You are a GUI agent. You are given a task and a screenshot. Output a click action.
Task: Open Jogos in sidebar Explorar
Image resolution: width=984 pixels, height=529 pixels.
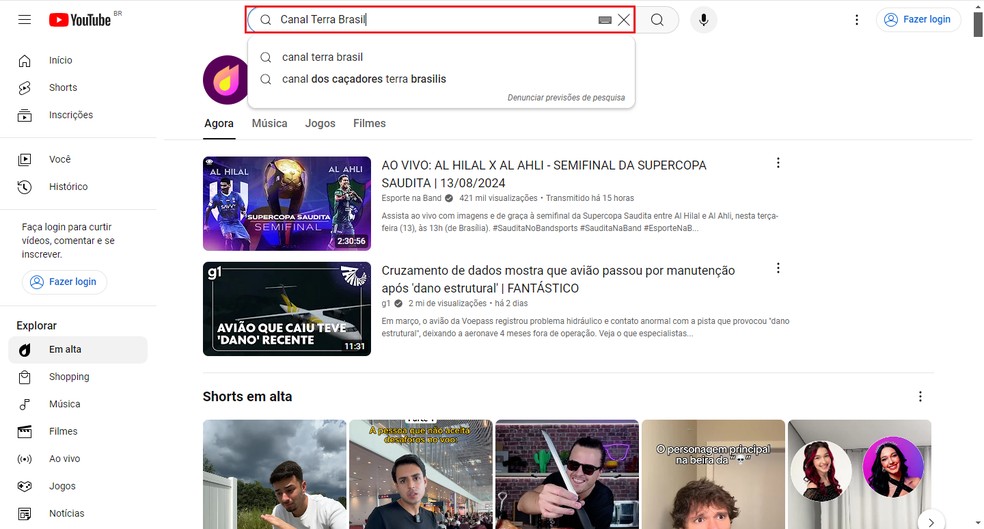click(x=78, y=486)
